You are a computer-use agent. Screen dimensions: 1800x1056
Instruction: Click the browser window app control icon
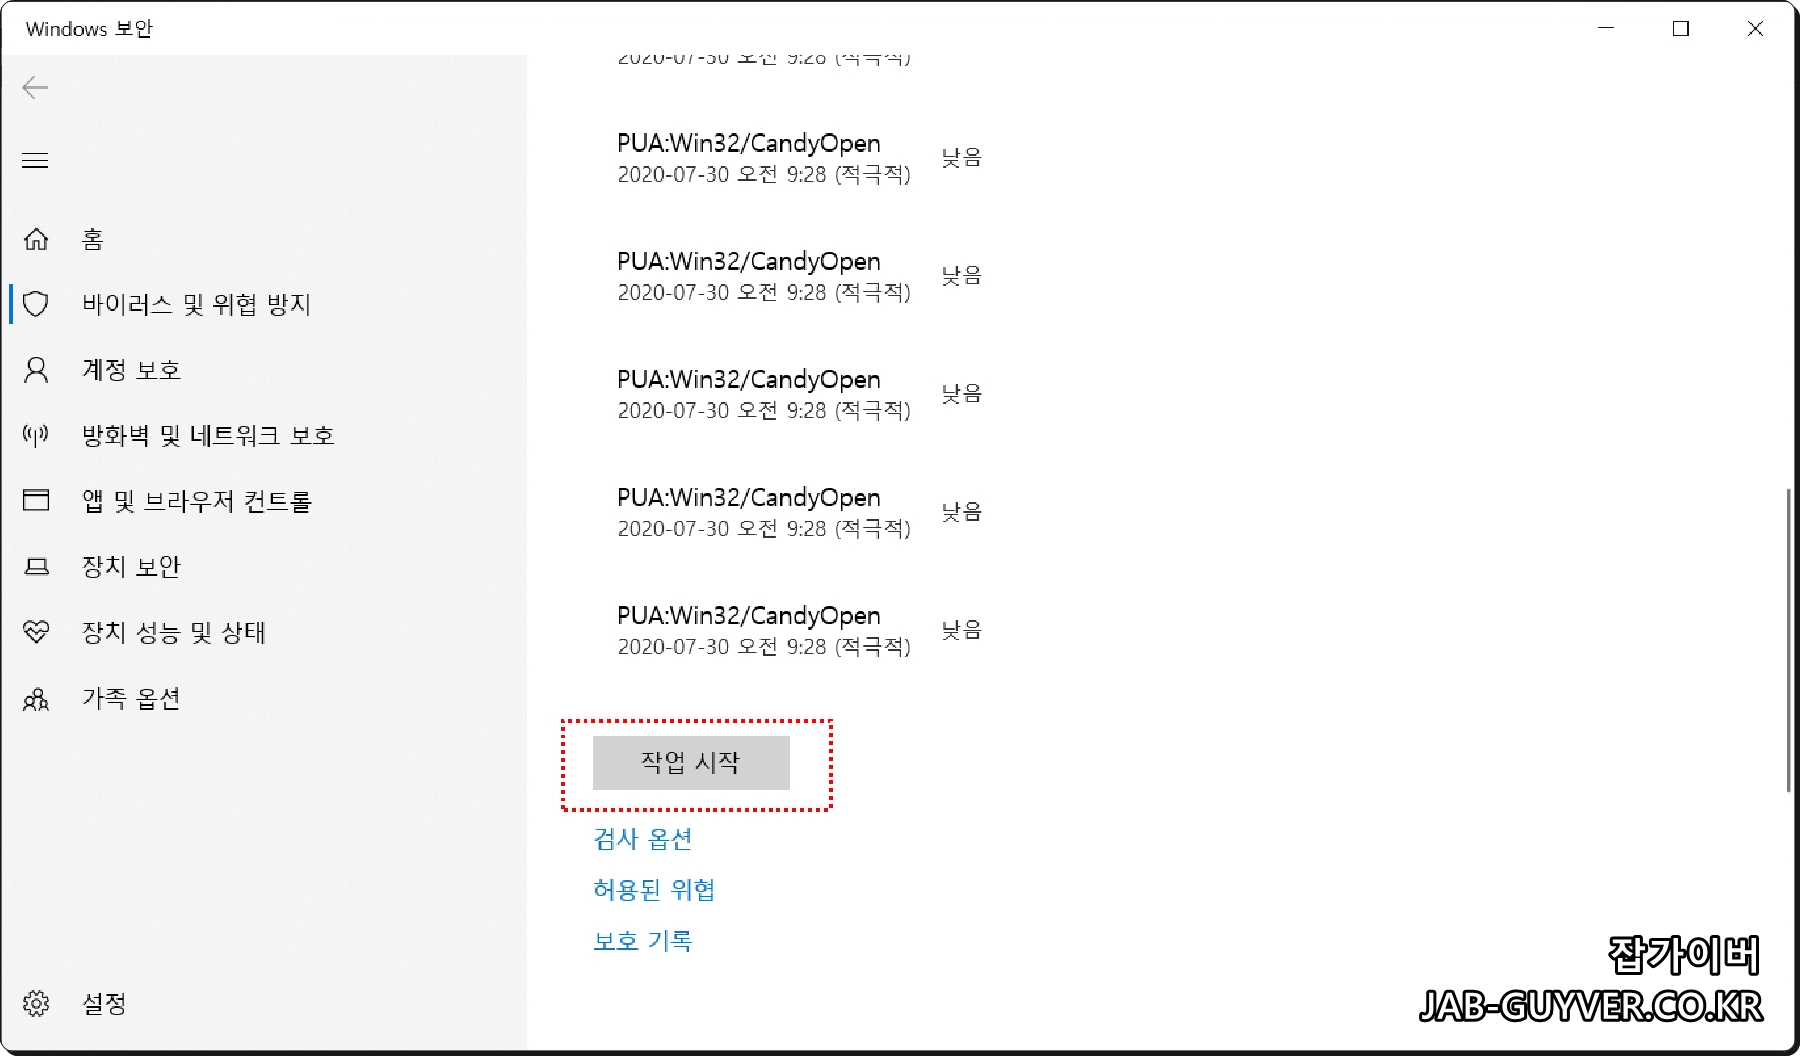[x=36, y=499]
